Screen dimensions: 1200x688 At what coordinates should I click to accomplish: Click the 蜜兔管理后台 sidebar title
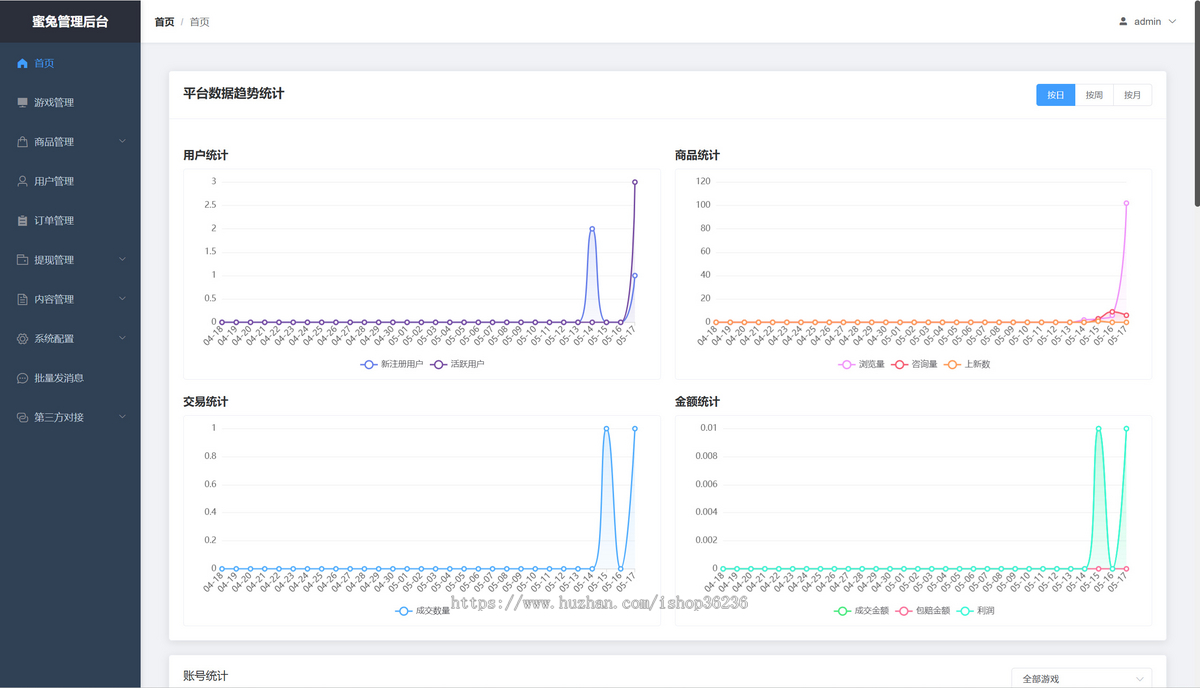coord(70,21)
